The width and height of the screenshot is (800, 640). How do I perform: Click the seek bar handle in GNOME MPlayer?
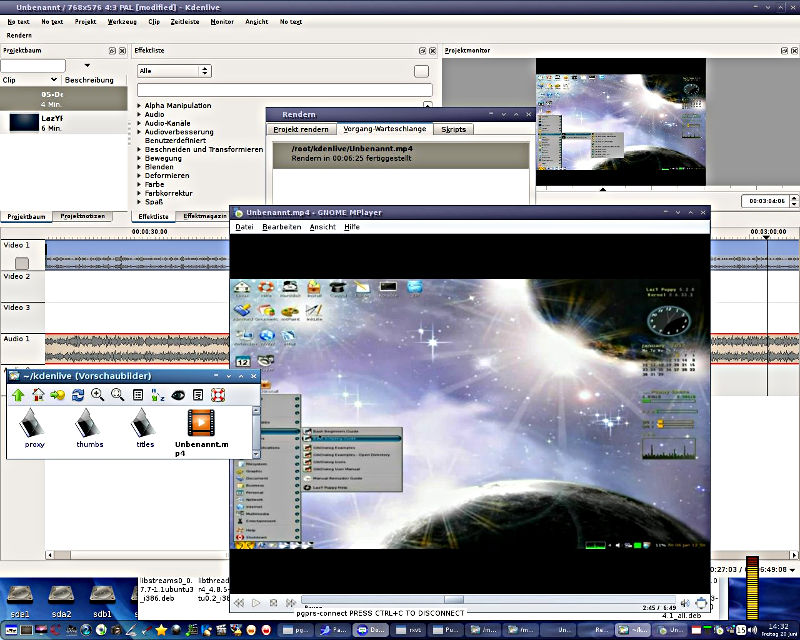click(x=454, y=600)
